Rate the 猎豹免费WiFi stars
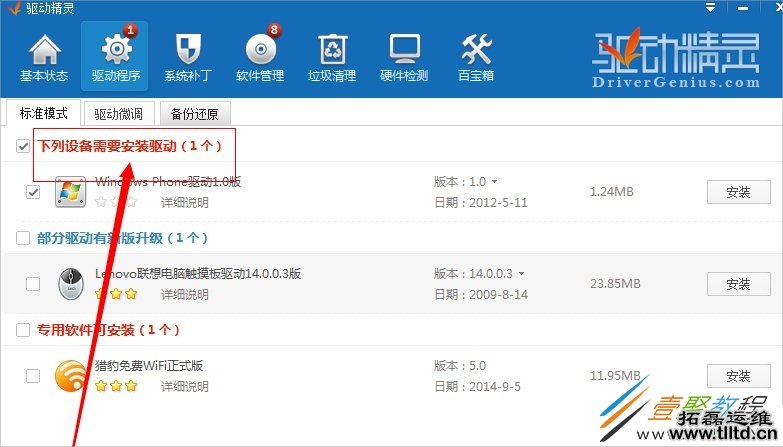This screenshot has width=783, height=447. point(116,386)
